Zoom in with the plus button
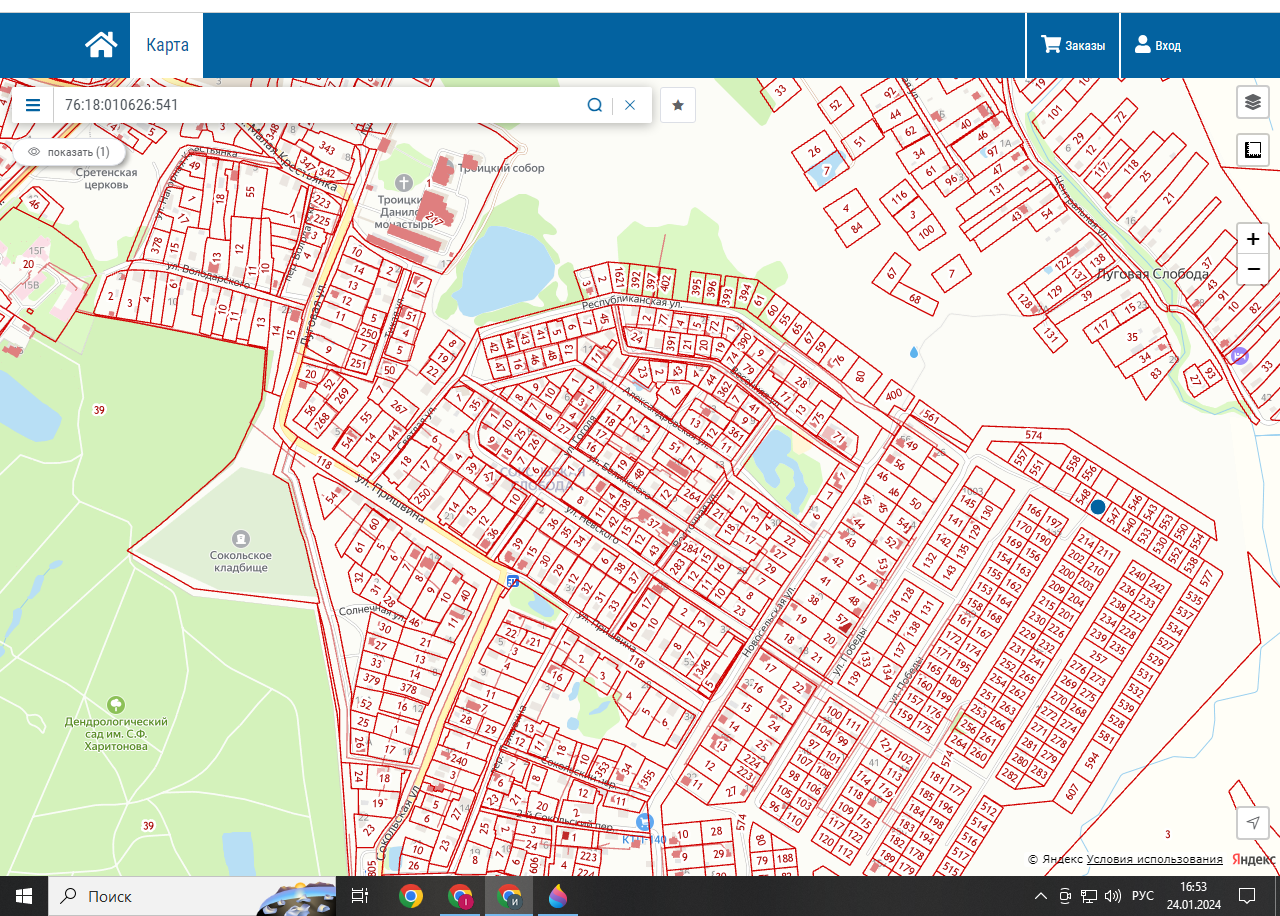This screenshot has width=1280, height=916. click(1252, 240)
